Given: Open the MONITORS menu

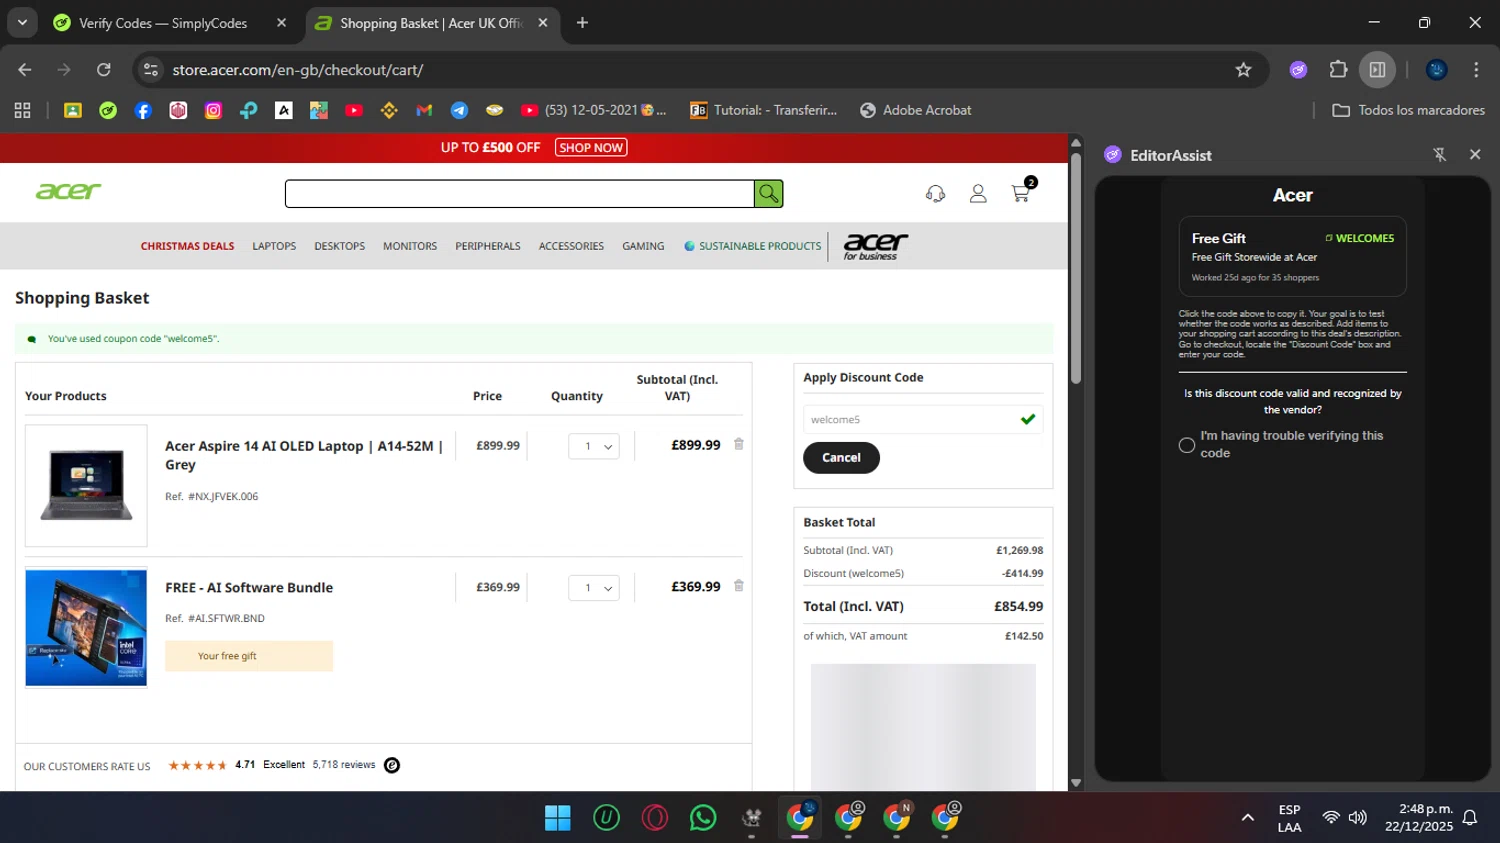Looking at the screenshot, I should tap(410, 246).
